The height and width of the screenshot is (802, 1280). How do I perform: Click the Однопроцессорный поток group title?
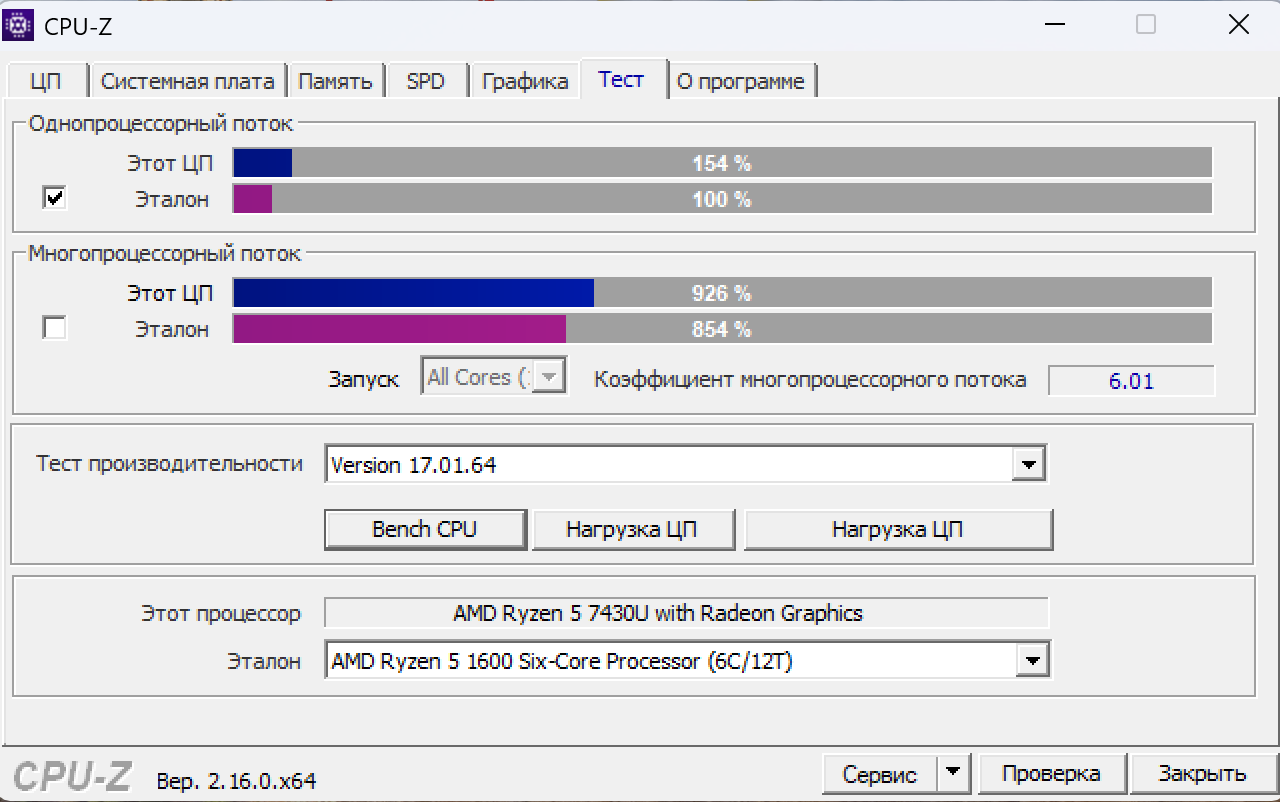pos(161,124)
